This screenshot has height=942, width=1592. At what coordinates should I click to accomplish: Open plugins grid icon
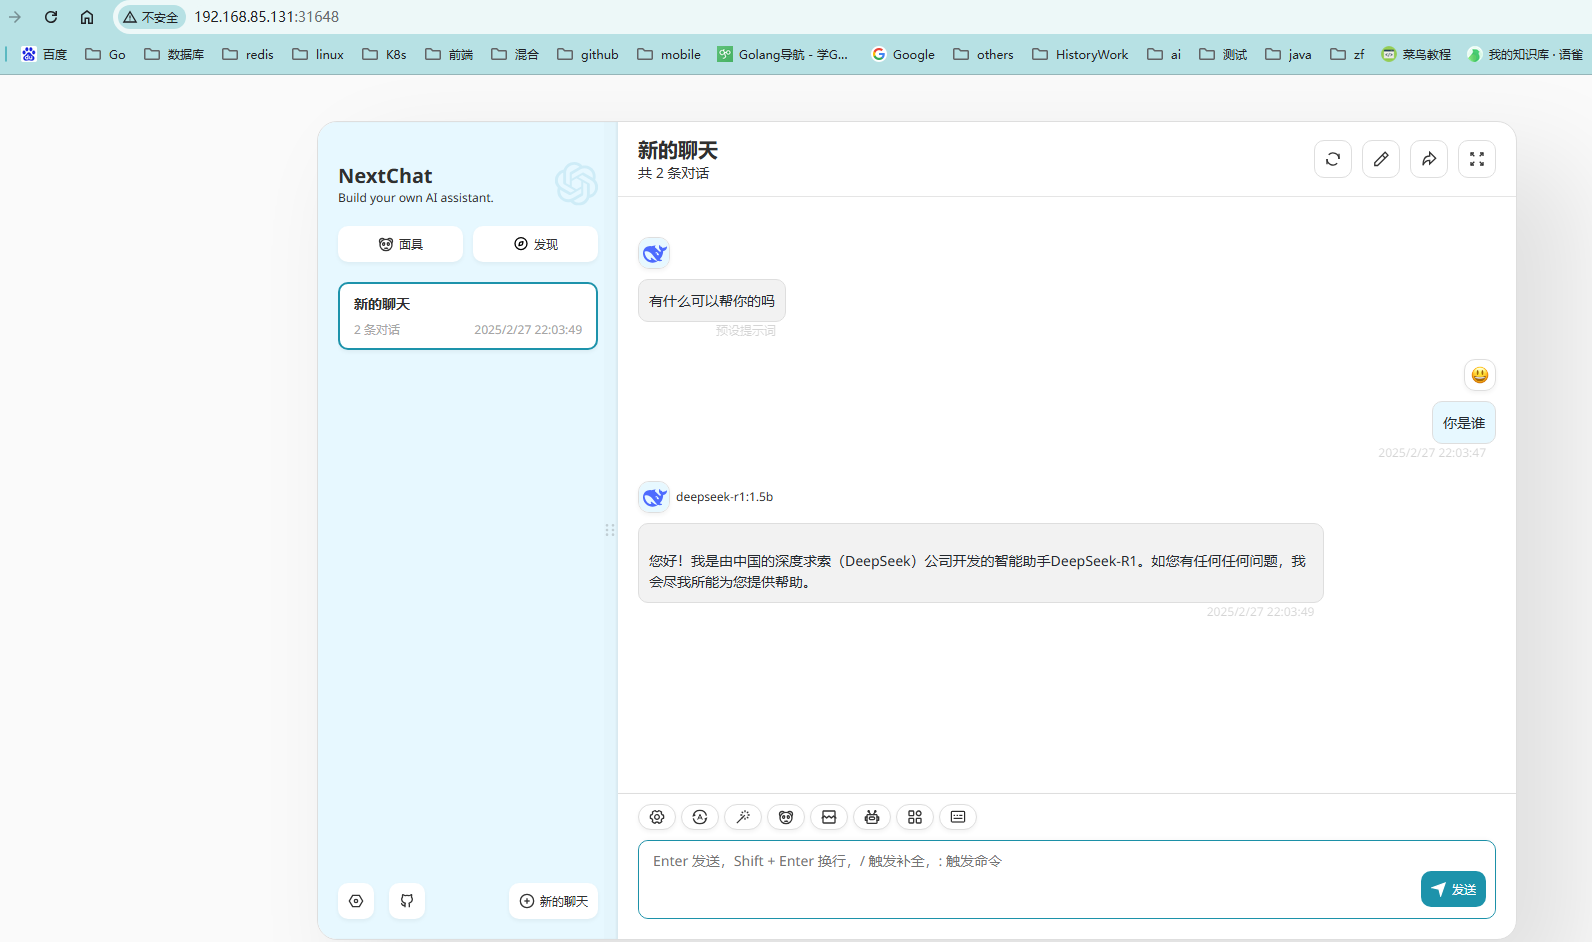pos(915,817)
